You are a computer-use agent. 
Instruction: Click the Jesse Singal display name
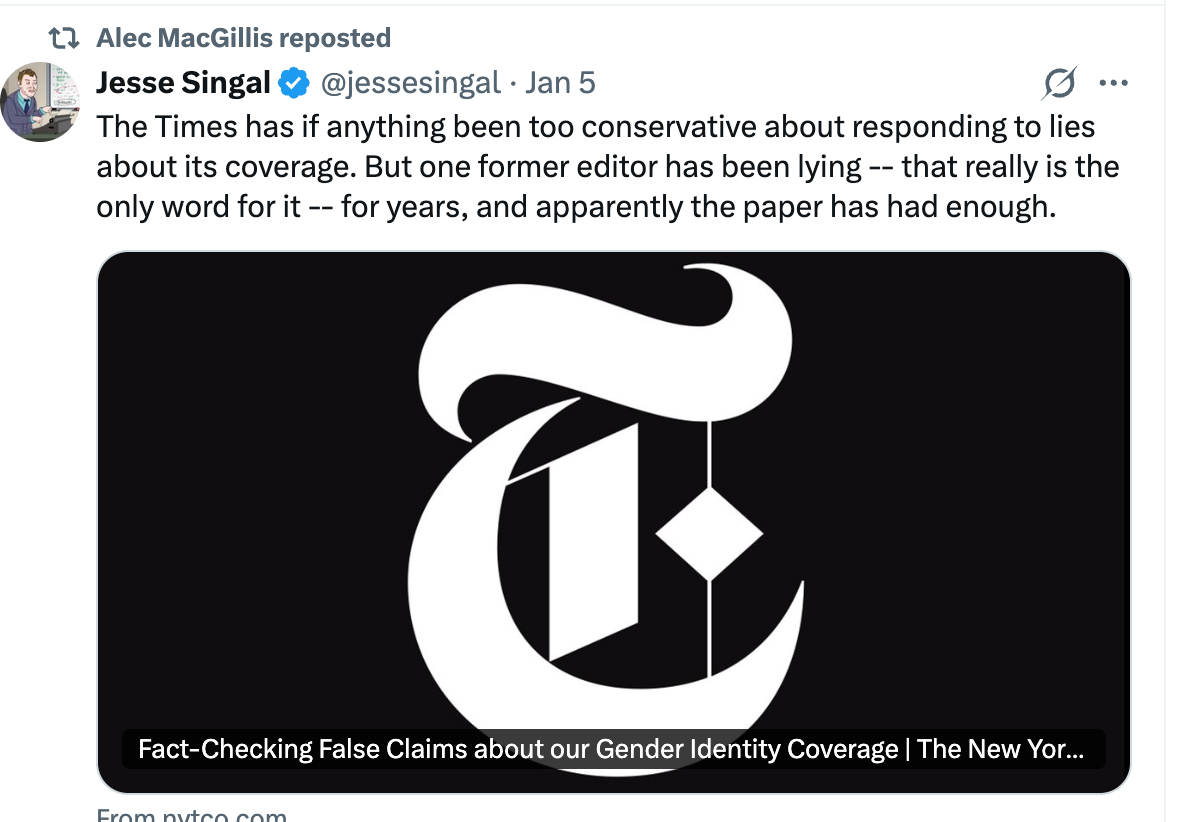(x=183, y=83)
